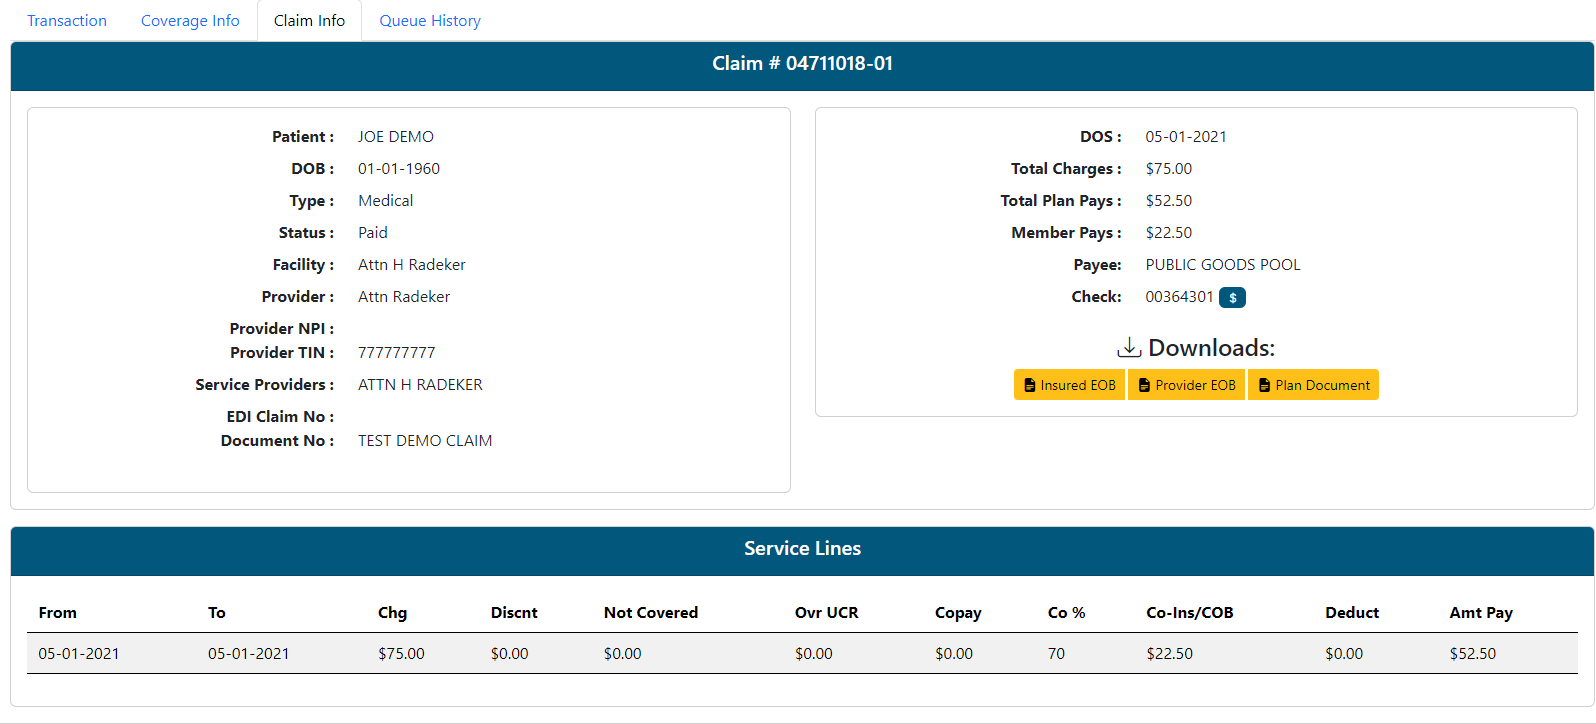Click the check number 00364301
The image size is (1596, 724).
(1179, 297)
